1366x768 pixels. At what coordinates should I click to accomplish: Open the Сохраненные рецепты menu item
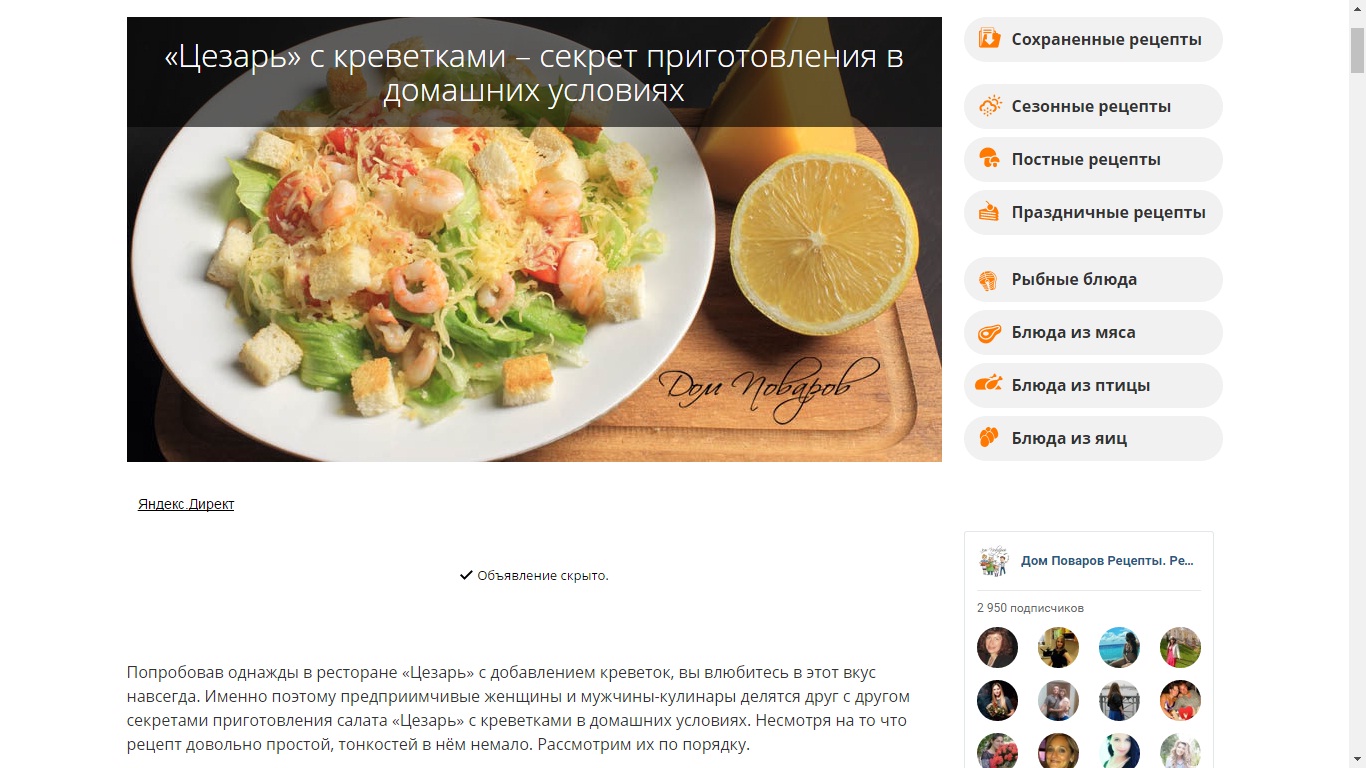click(x=1093, y=39)
